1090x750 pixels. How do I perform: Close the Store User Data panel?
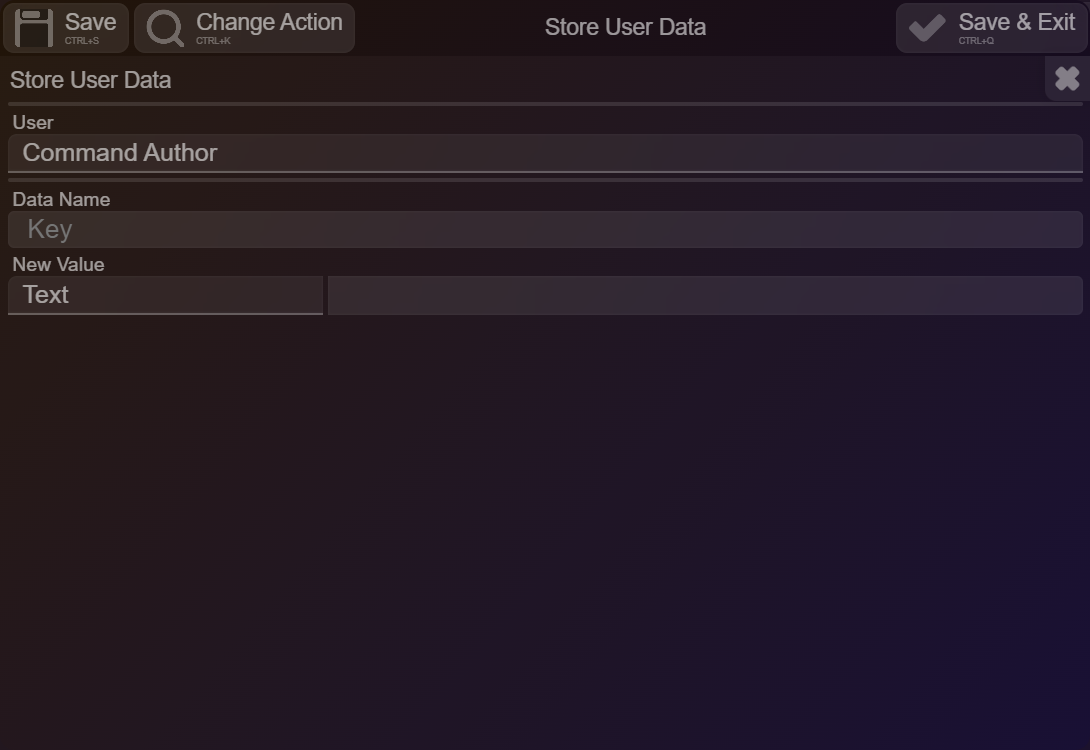coord(1067,79)
